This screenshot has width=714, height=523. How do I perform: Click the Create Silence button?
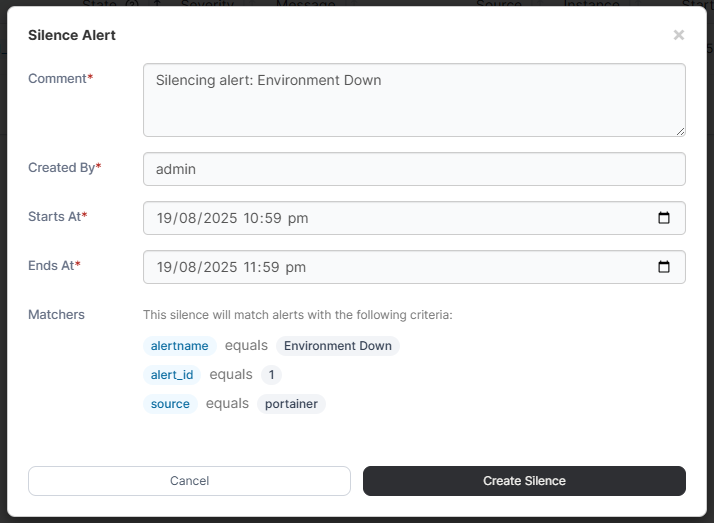point(524,481)
